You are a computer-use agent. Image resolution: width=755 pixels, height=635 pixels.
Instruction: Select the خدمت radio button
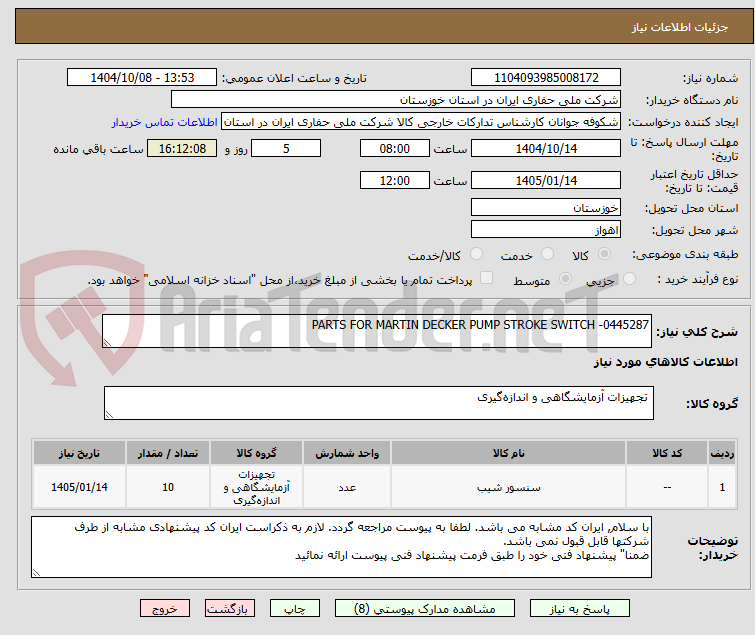click(547, 254)
